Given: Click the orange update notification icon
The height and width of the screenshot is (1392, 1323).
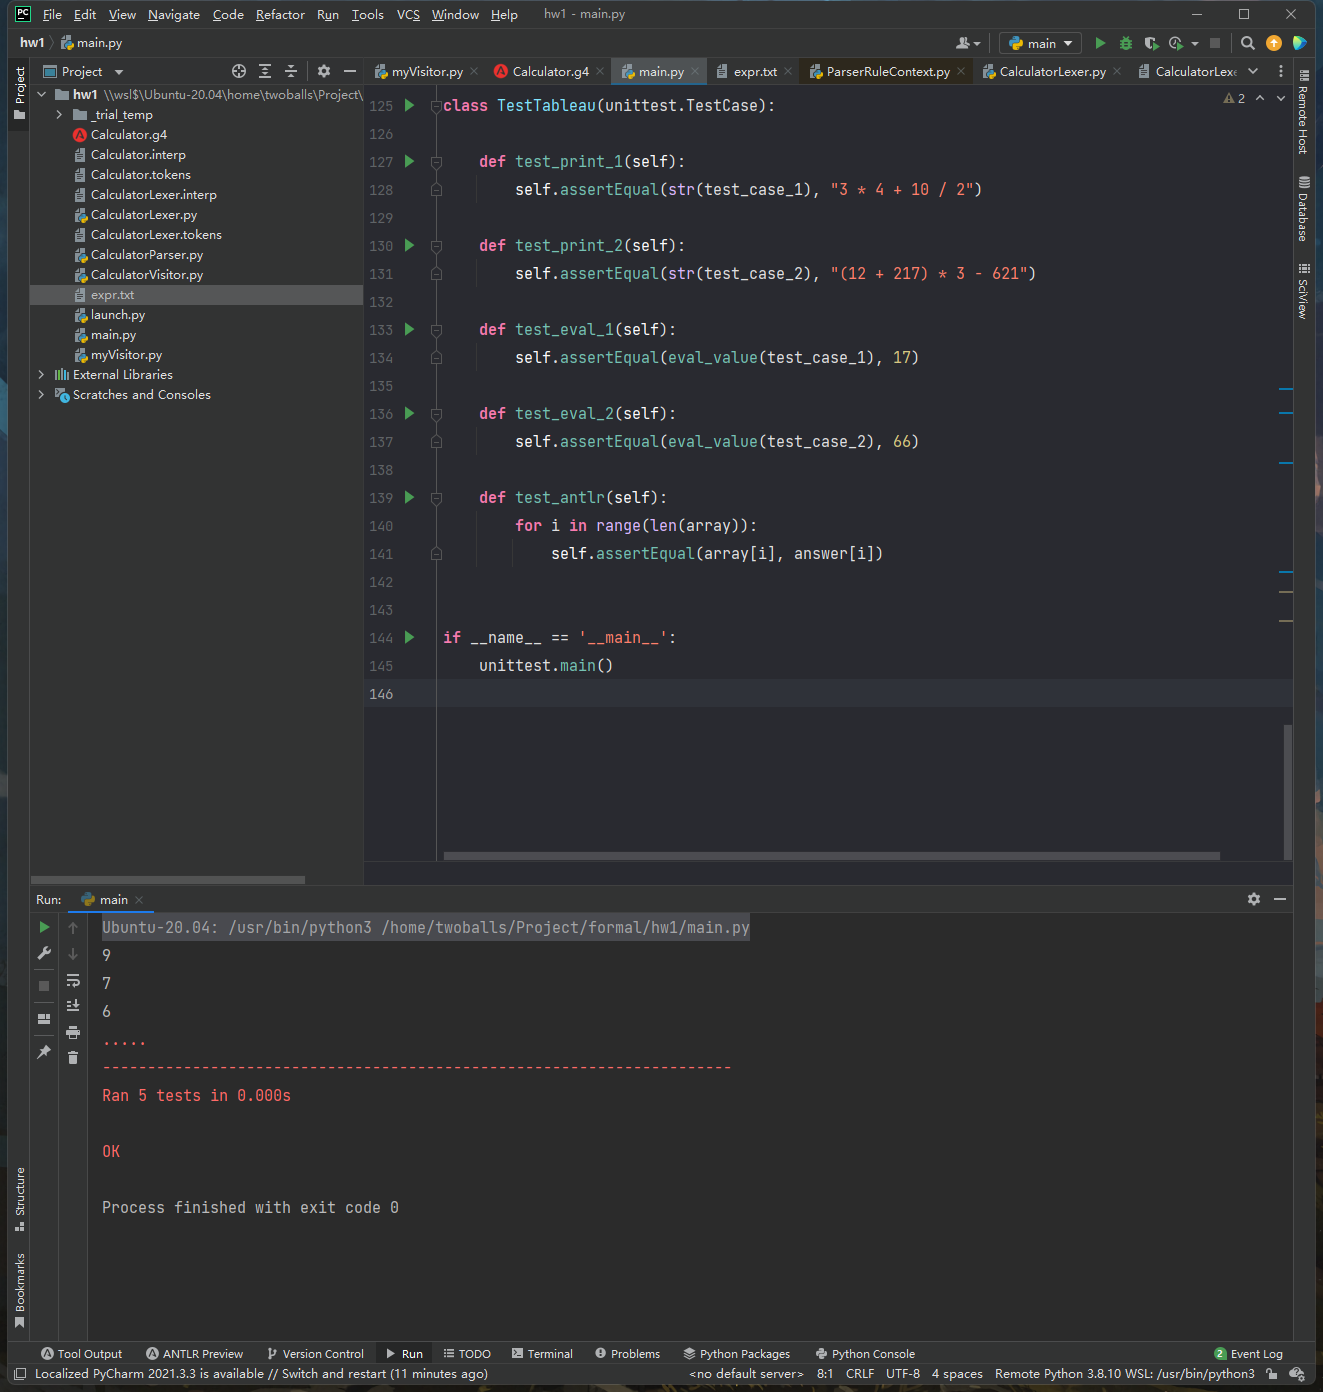Looking at the screenshot, I should point(1274,43).
